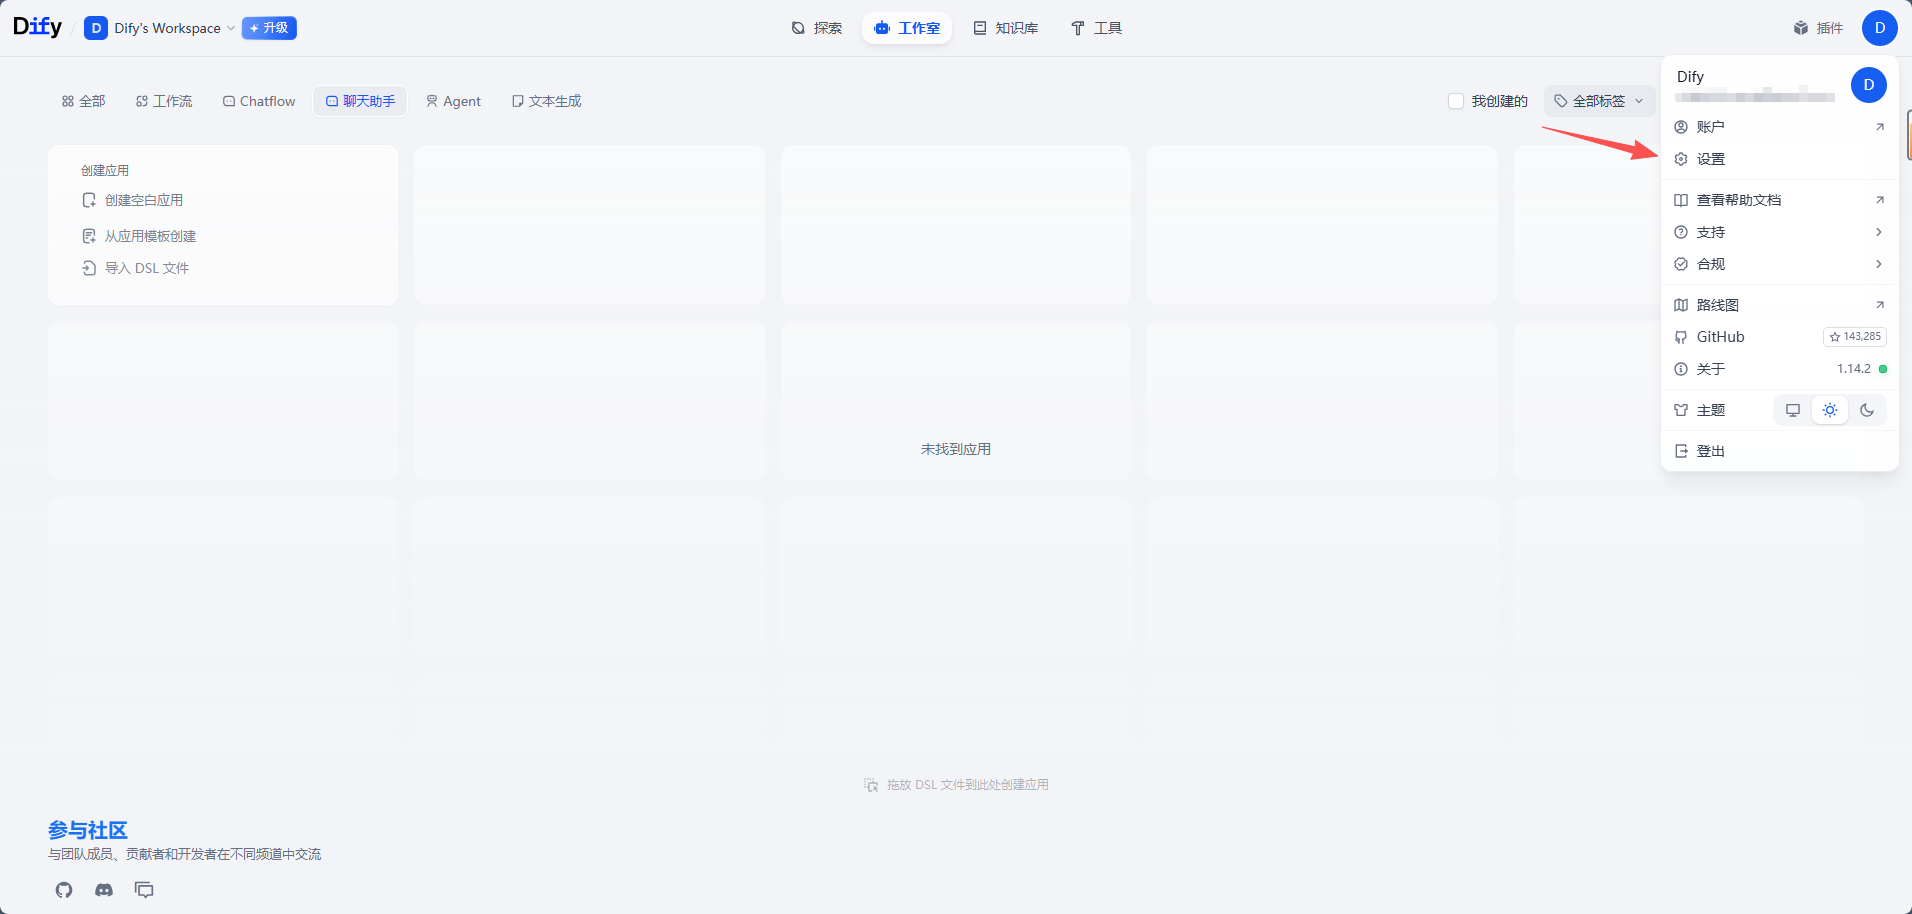Filter apps by 聊天助手
The height and width of the screenshot is (914, 1912).
360,101
